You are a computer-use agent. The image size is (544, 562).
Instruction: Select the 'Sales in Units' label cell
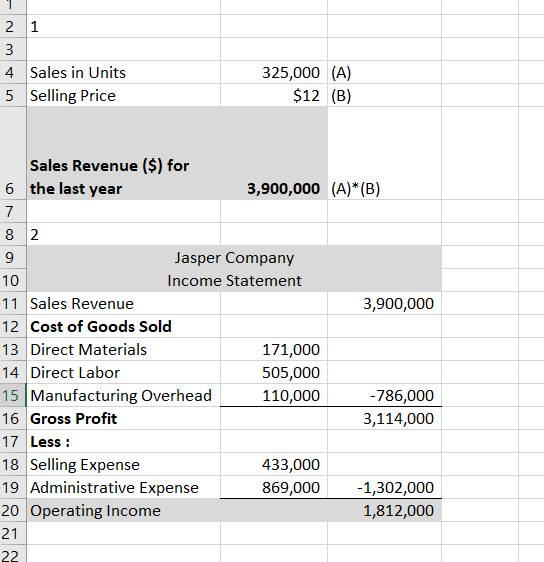point(124,72)
